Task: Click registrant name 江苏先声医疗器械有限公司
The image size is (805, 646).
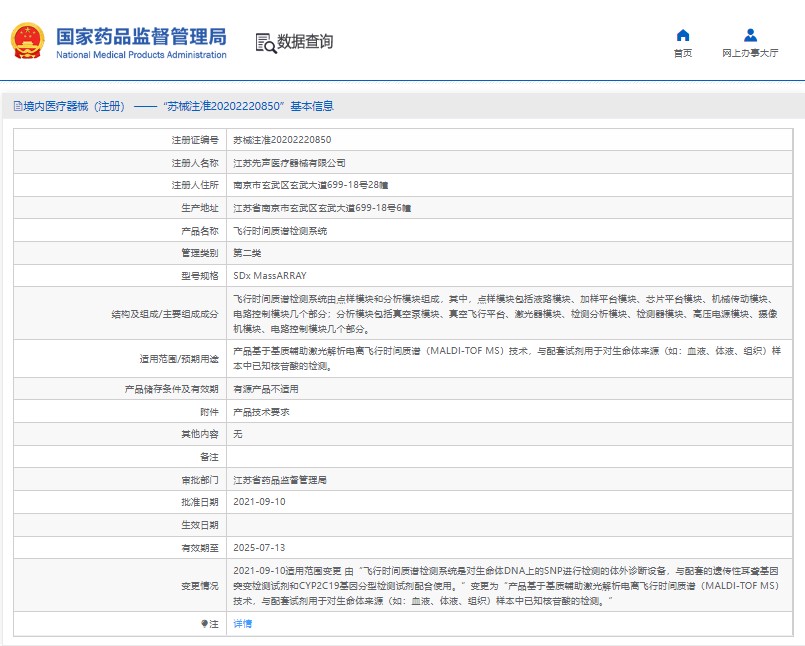Action: pos(289,162)
